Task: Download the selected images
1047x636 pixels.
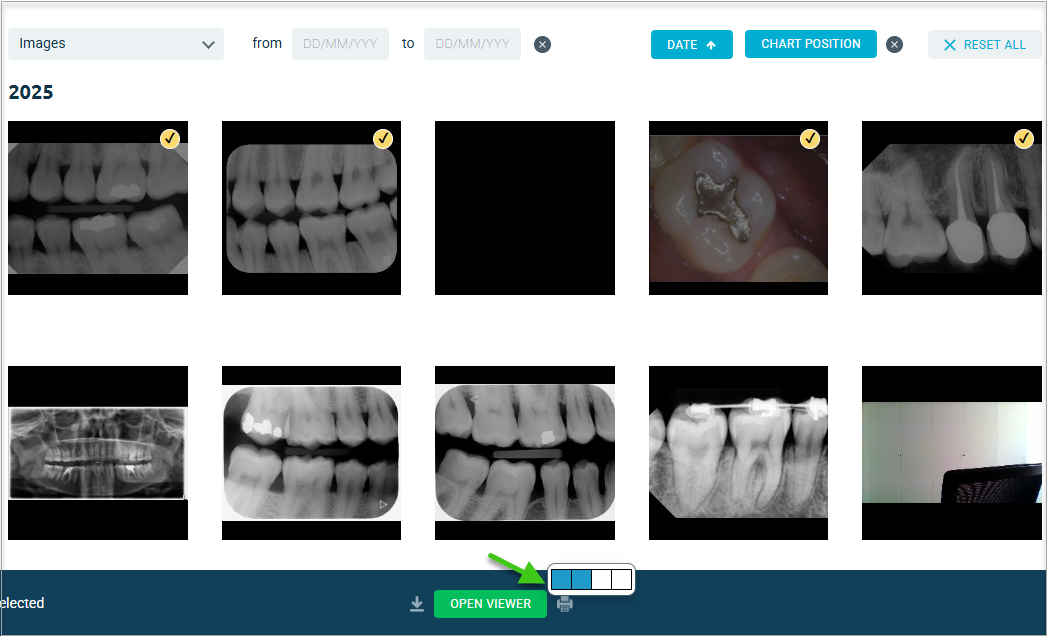Action: click(417, 604)
